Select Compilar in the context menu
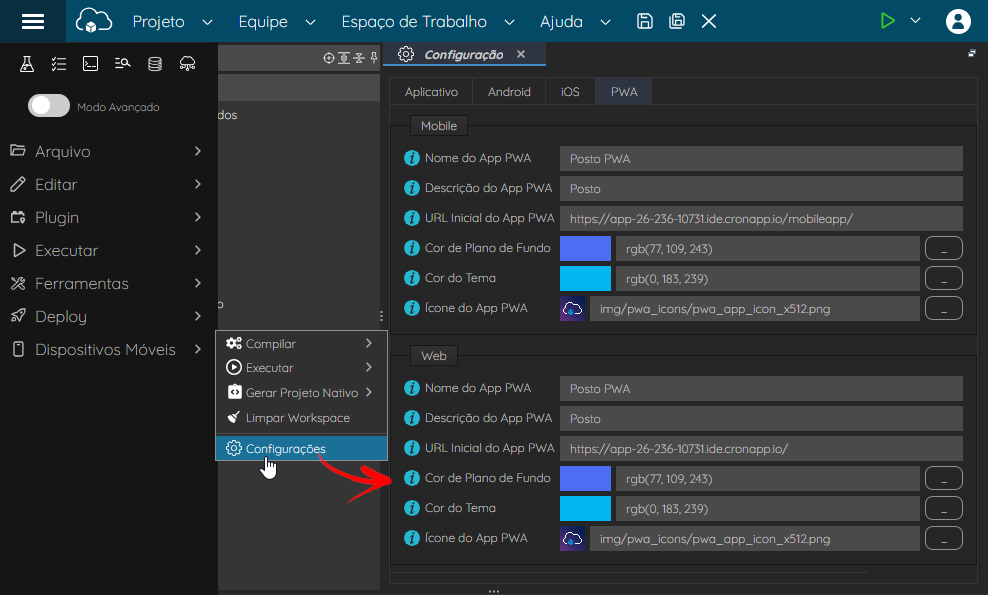The height and width of the screenshot is (595, 988). [301, 344]
